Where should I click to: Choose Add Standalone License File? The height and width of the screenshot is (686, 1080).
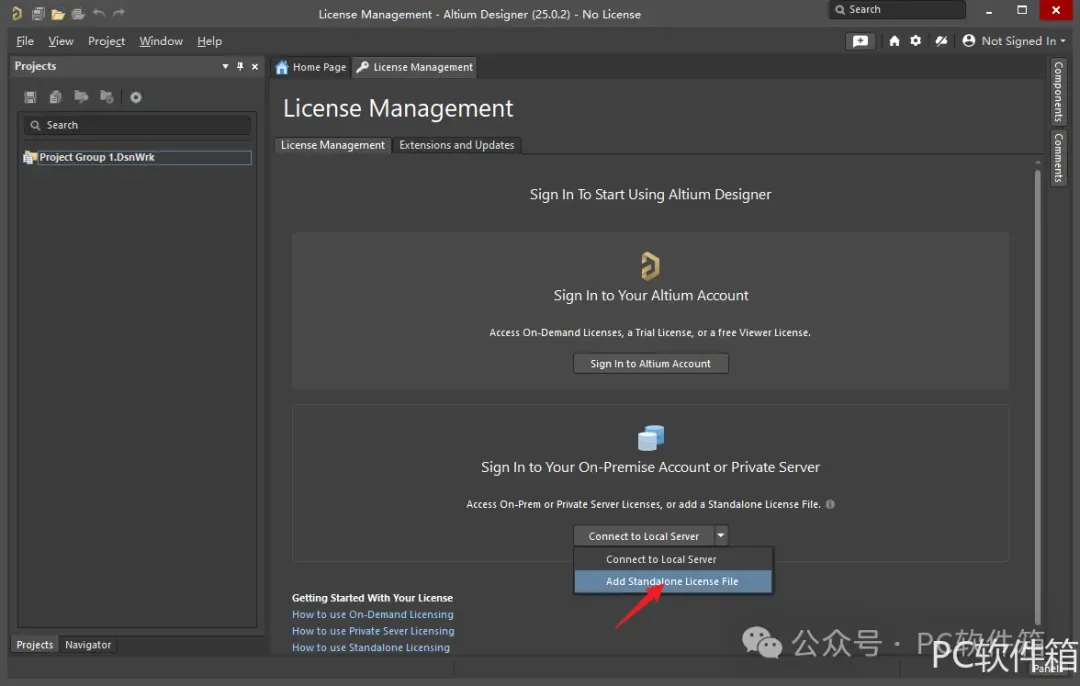tap(673, 581)
